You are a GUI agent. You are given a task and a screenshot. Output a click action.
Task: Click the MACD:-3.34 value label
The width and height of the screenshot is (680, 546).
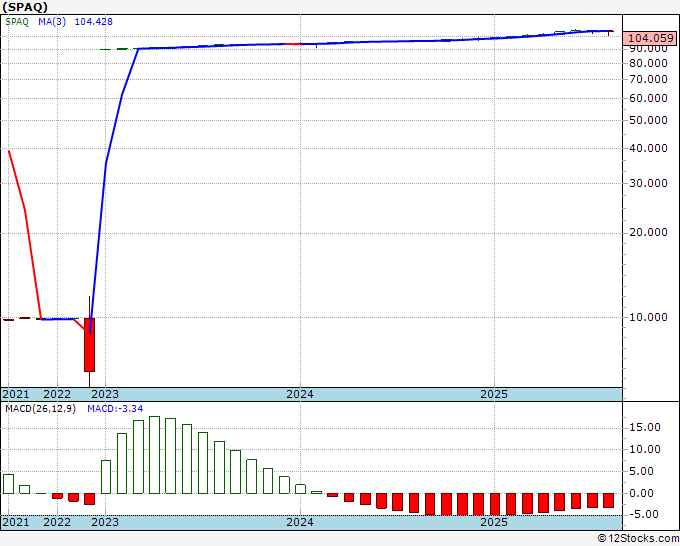115,409
